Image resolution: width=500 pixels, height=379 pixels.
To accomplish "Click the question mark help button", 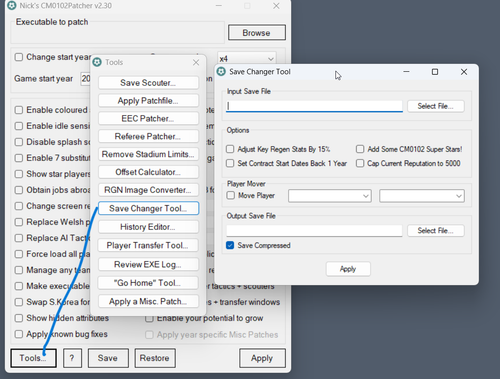I will [72, 358].
